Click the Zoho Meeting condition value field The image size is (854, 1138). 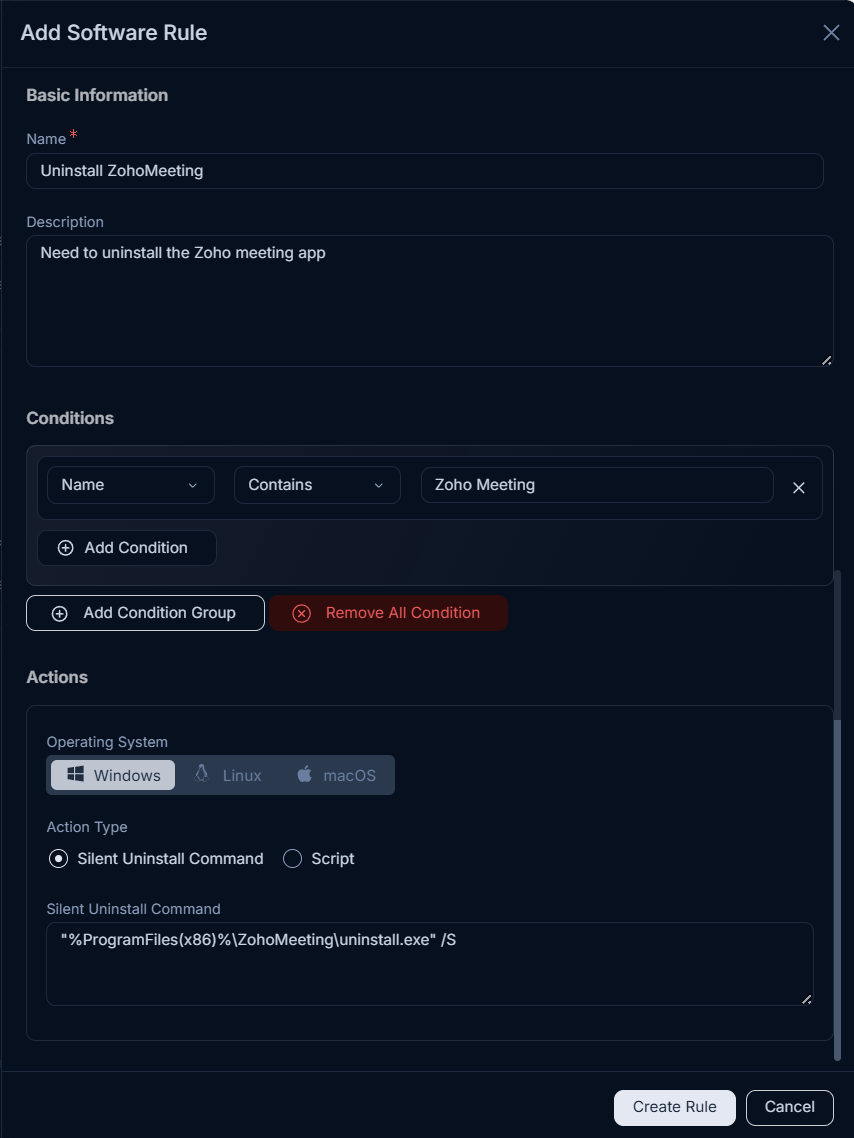pyautogui.click(x=597, y=485)
